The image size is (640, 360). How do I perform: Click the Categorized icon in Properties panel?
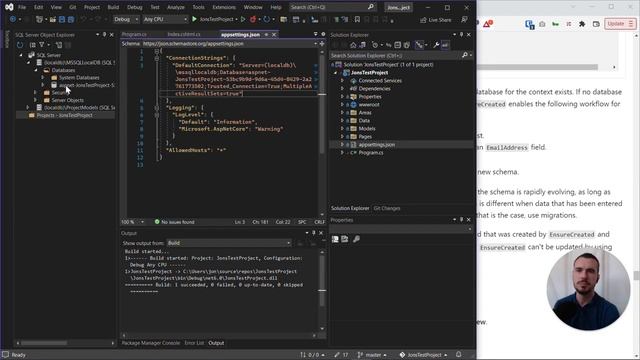335,239
